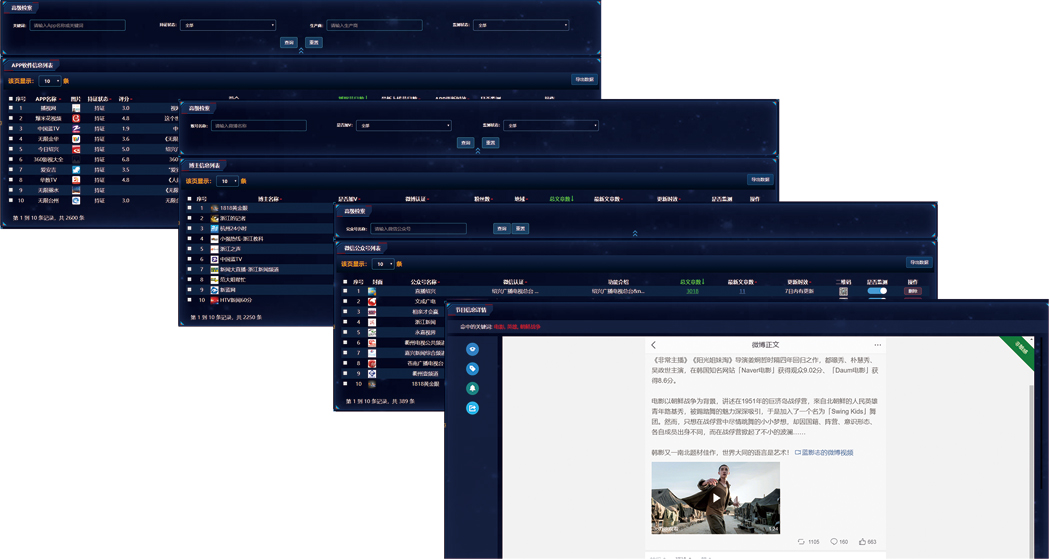The image size is (1049, 559).
Task: Click 直播绍兴 account name in WeChat list
Action: pos(425,292)
